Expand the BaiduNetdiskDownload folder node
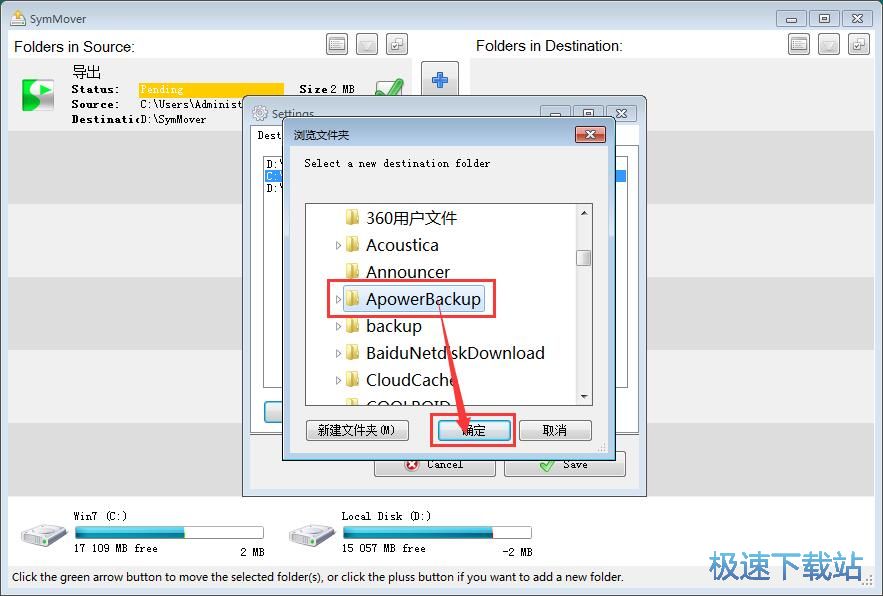Screen dimensions: 883x596 [338, 353]
